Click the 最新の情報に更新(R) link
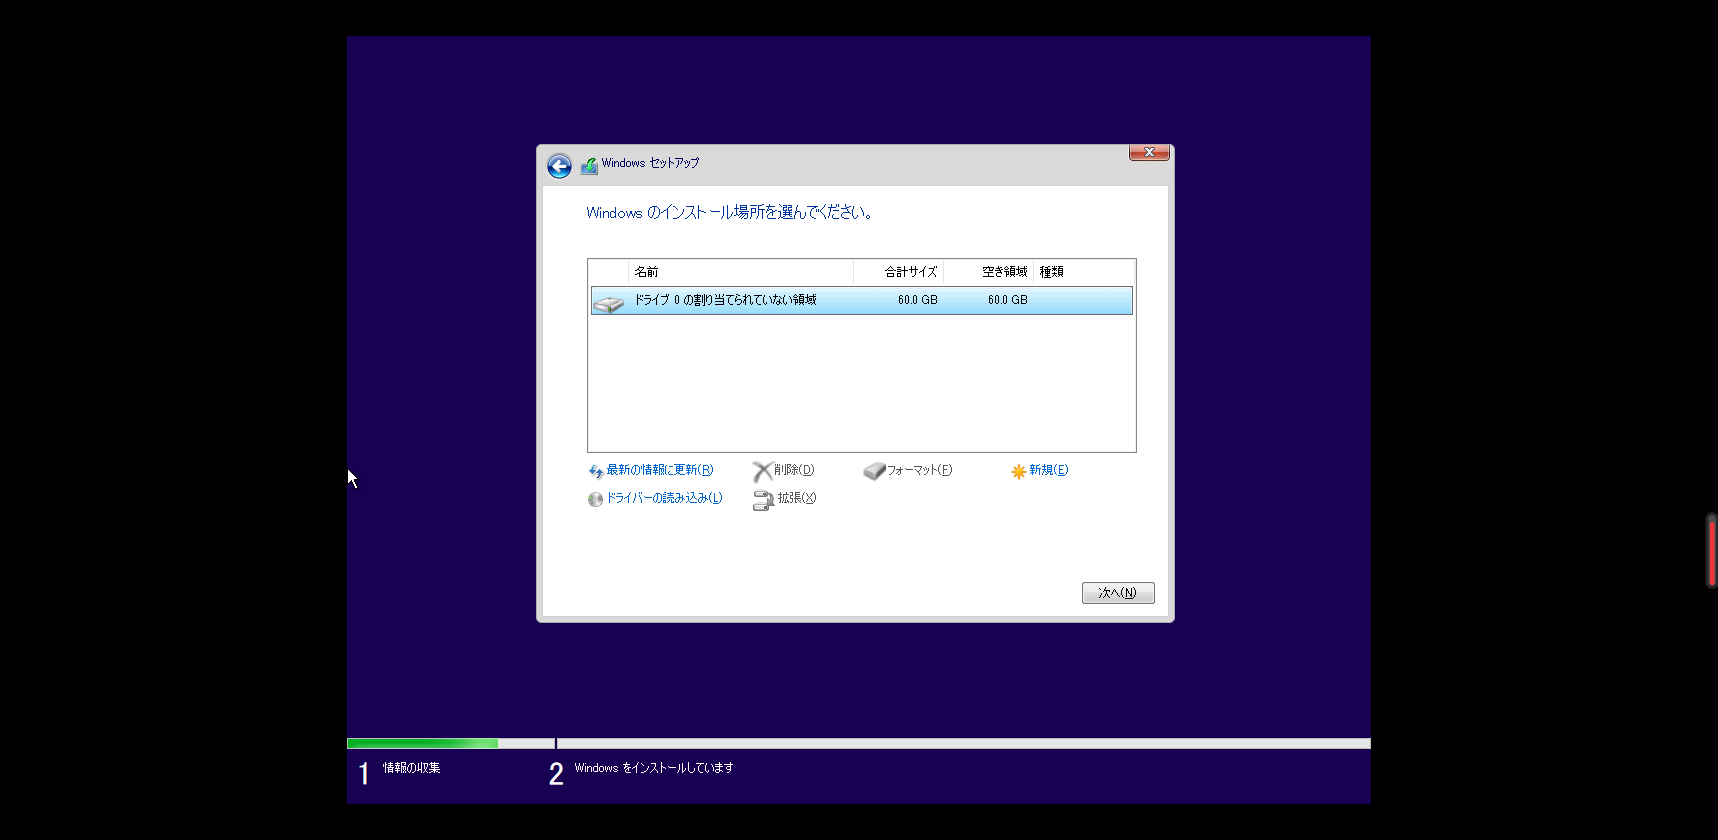 660,470
